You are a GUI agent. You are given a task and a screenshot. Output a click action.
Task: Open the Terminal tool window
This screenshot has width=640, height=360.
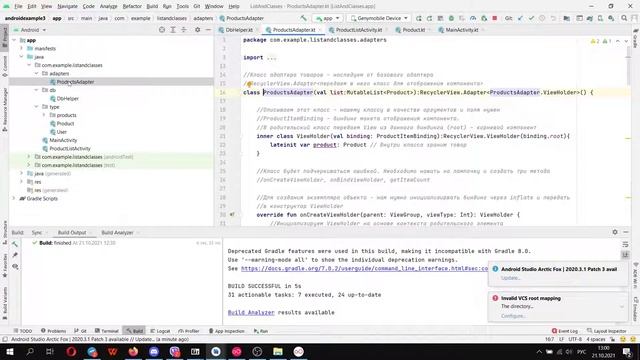107,331
